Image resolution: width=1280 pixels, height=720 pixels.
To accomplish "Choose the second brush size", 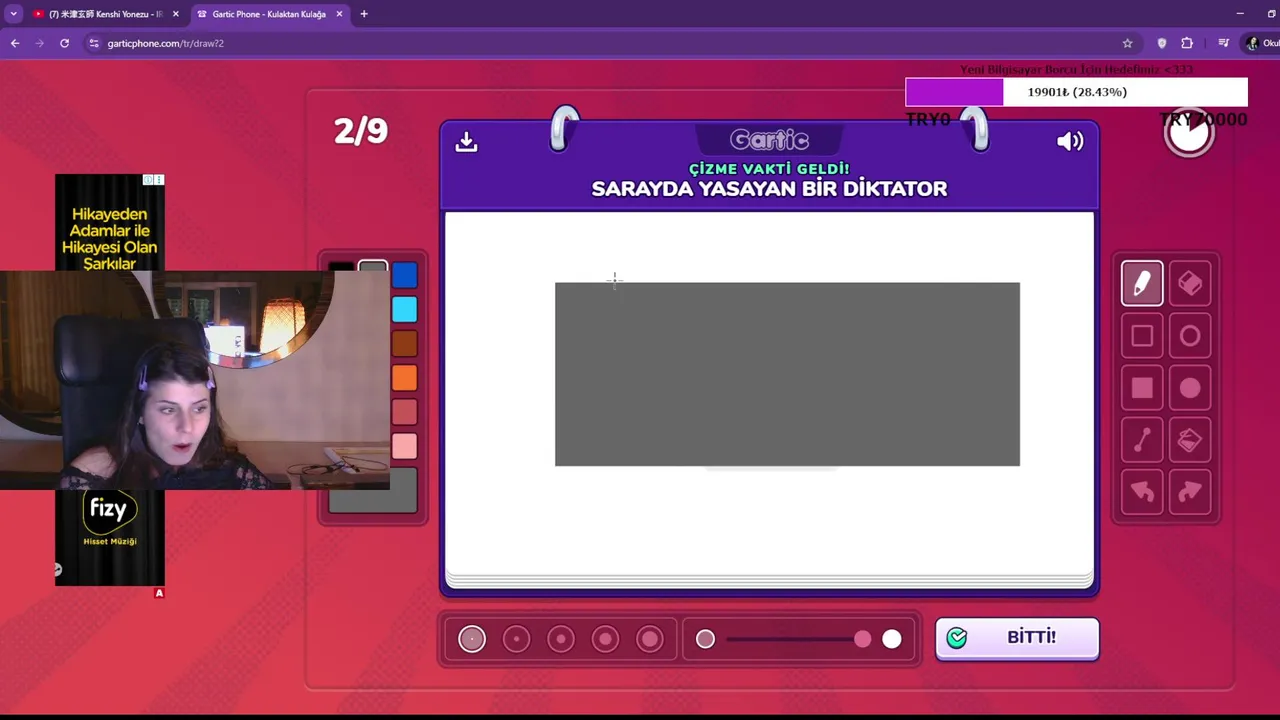I will pyautogui.click(x=516, y=639).
